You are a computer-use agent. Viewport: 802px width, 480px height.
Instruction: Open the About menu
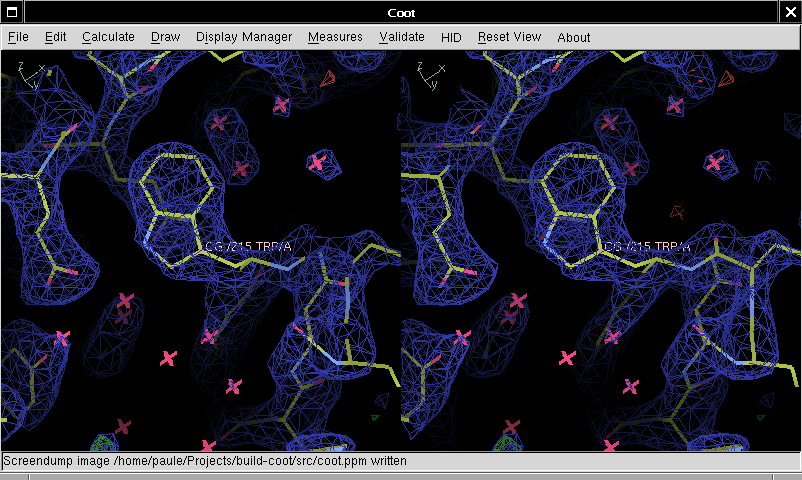[x=574, y=37]
